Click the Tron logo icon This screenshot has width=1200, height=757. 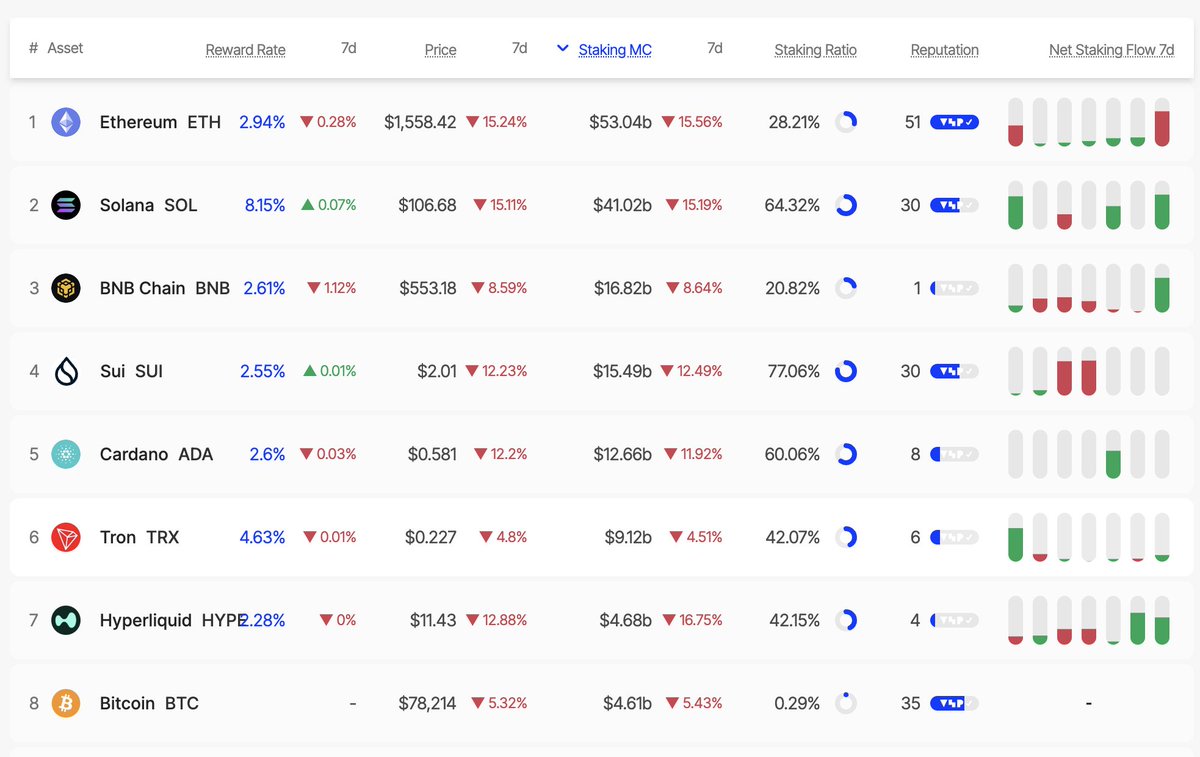pos(65,537)
